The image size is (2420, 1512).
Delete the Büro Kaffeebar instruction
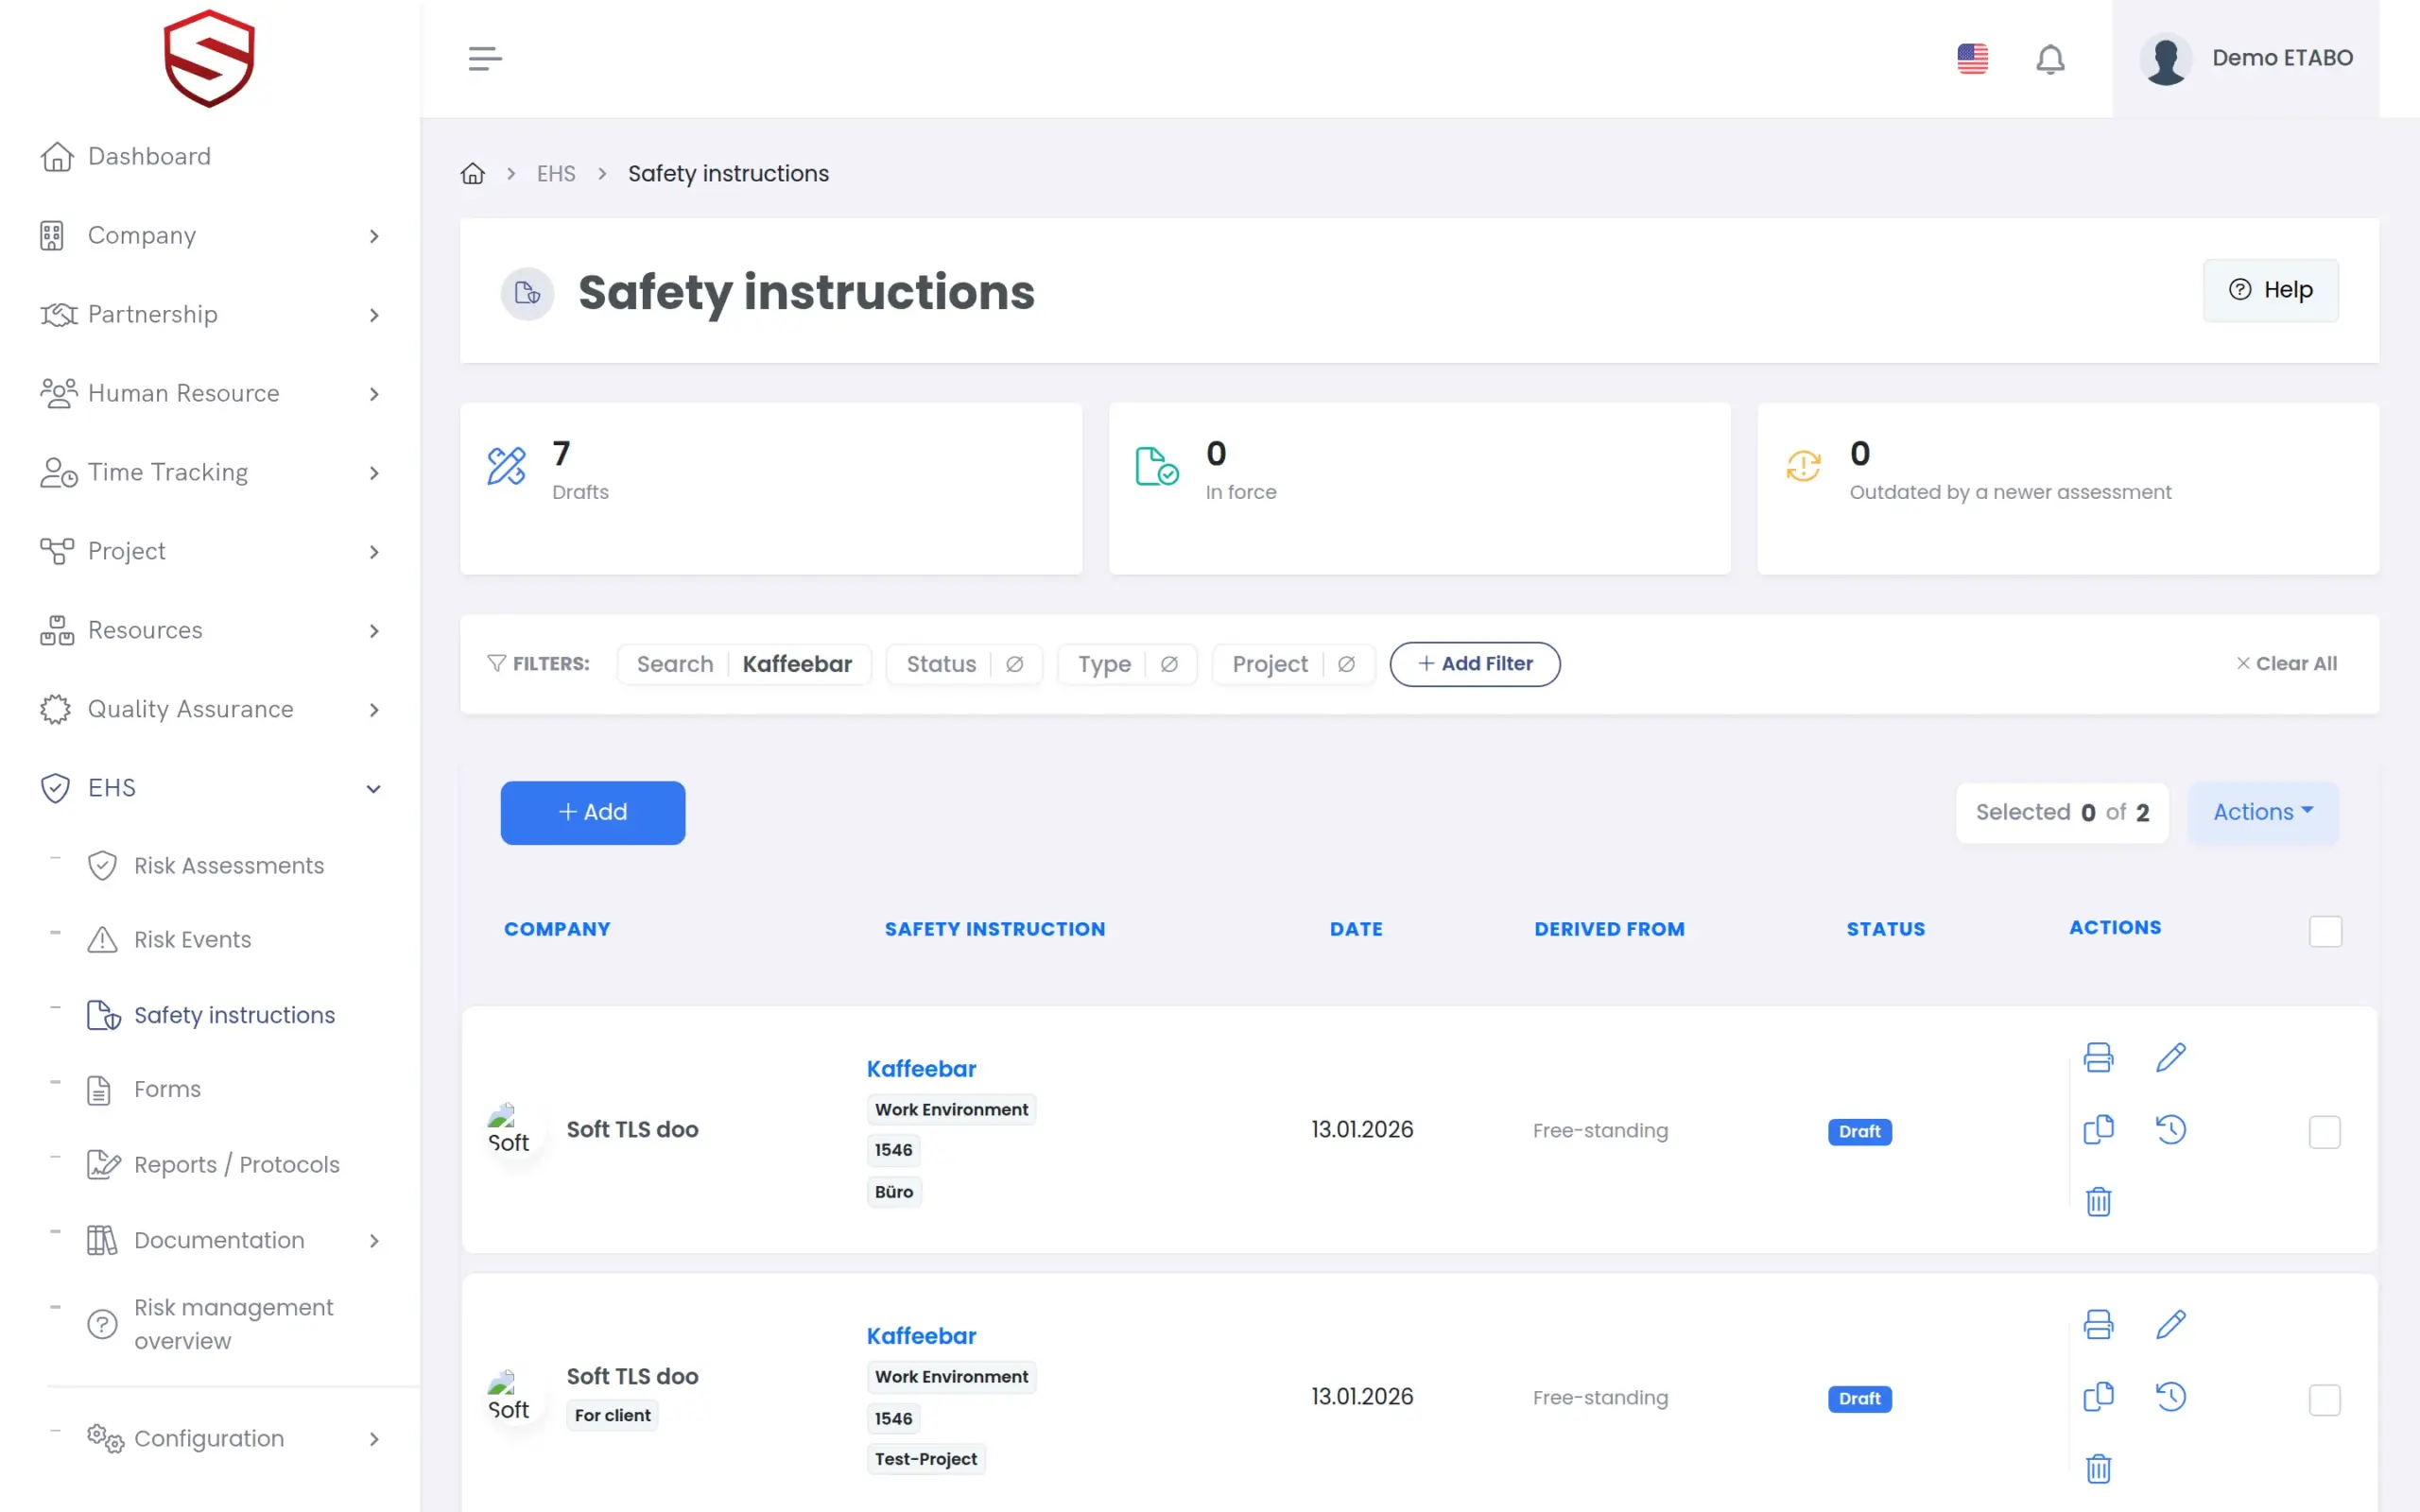coord(2098,1201)
